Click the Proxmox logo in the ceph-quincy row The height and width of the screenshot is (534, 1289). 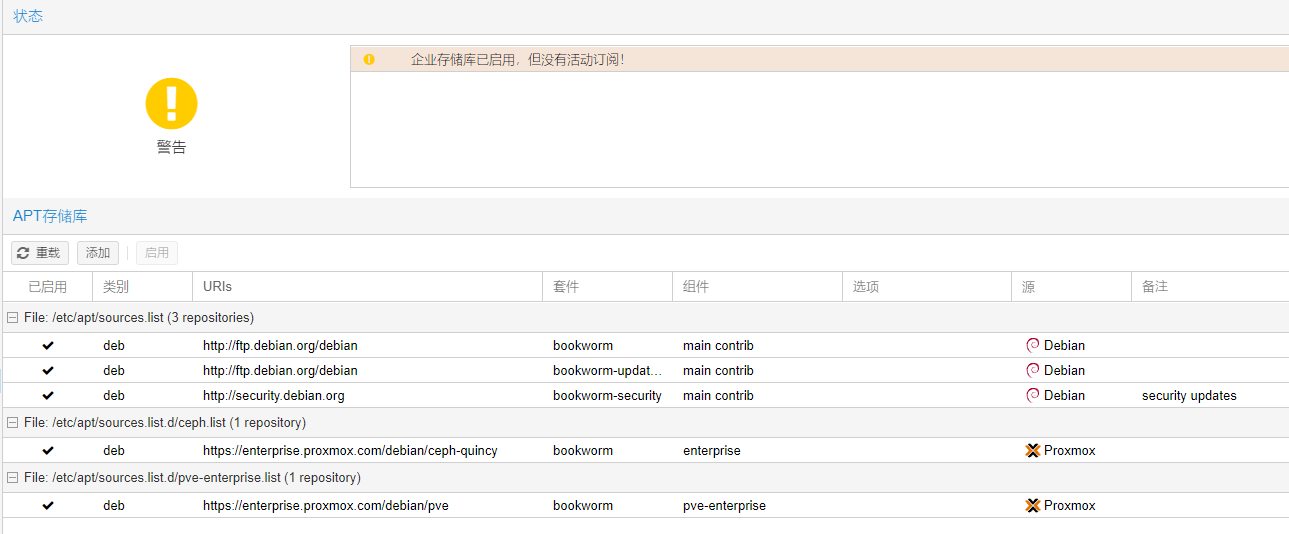(x=1033, y=450)
